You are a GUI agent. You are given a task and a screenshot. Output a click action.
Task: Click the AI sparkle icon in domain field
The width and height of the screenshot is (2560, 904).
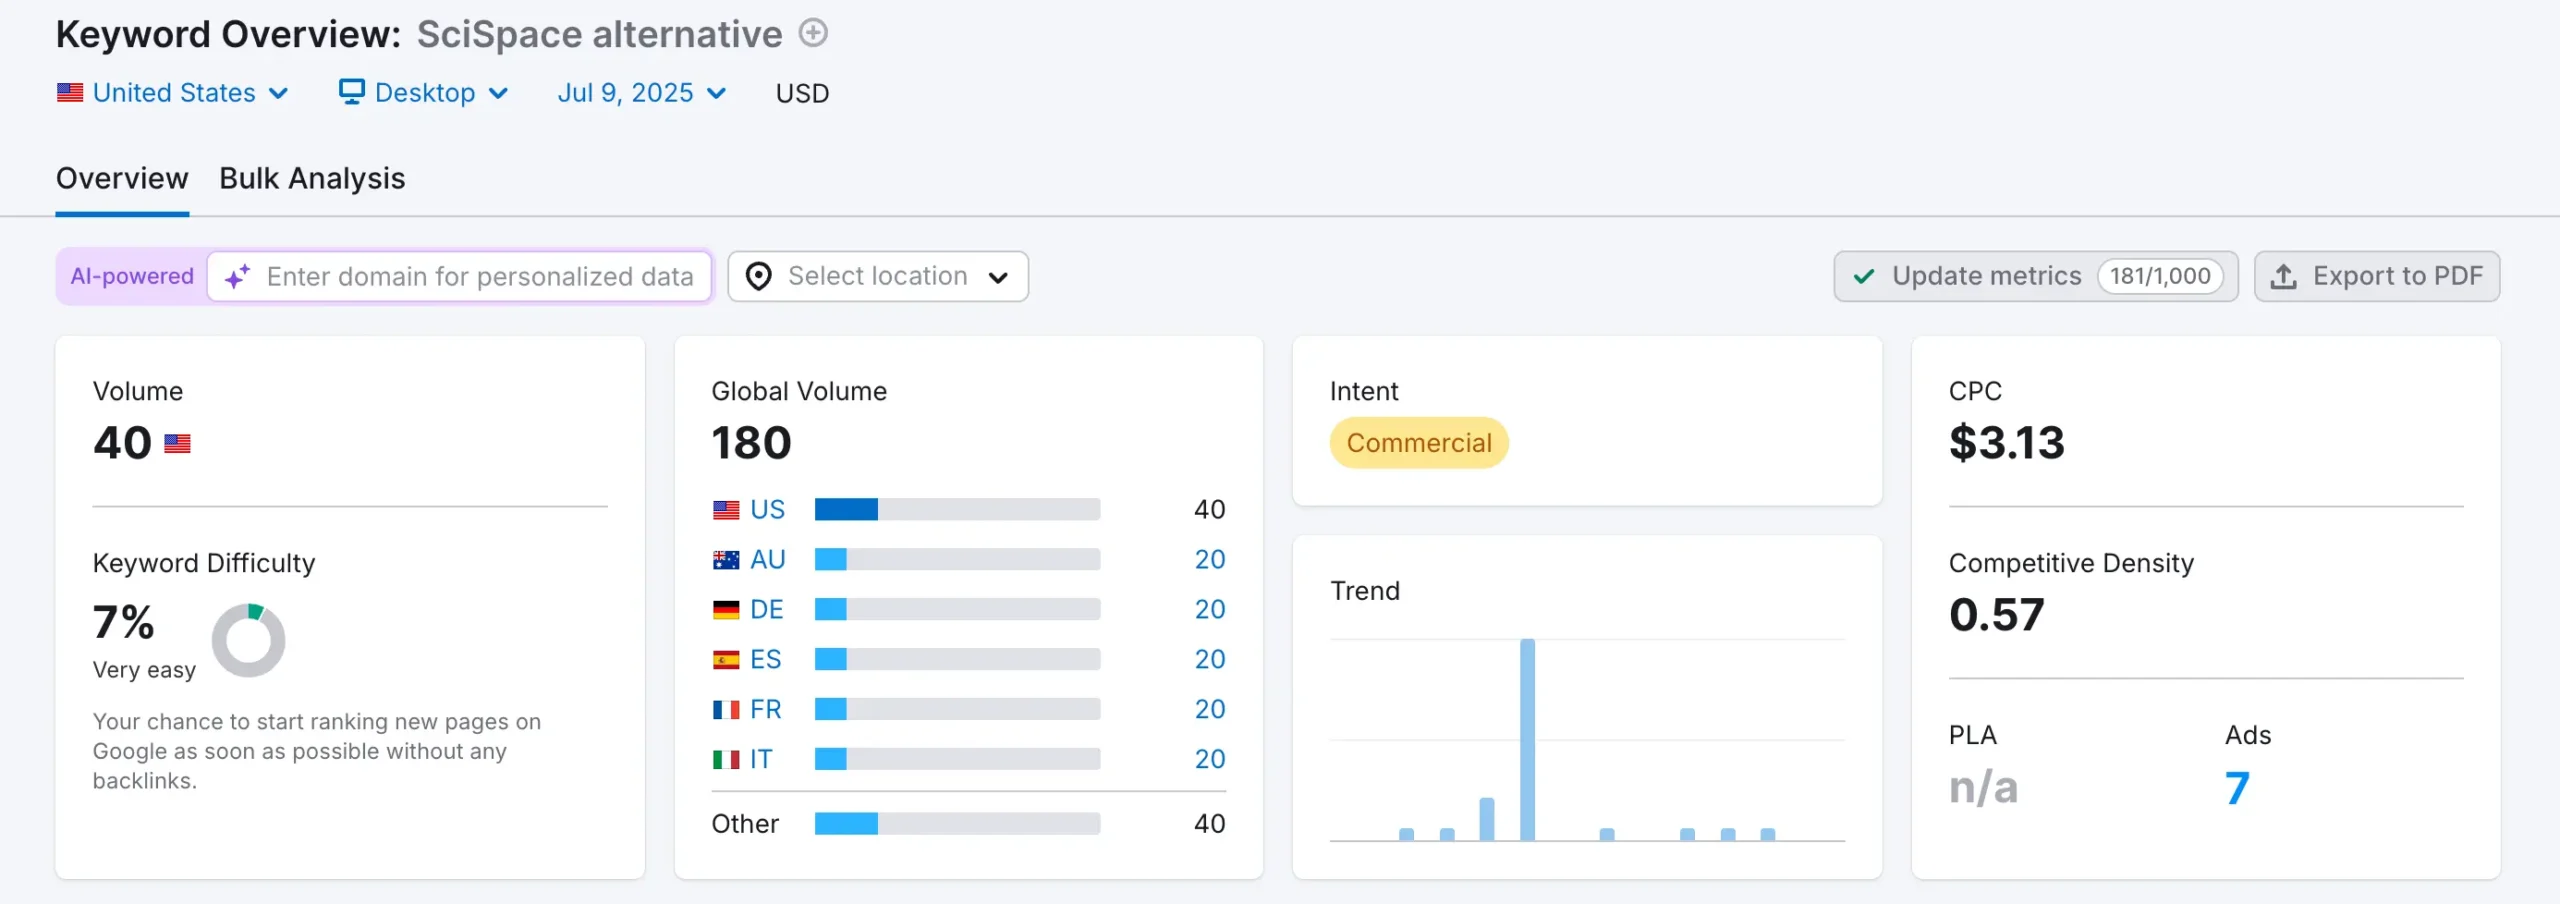point(237,277)
